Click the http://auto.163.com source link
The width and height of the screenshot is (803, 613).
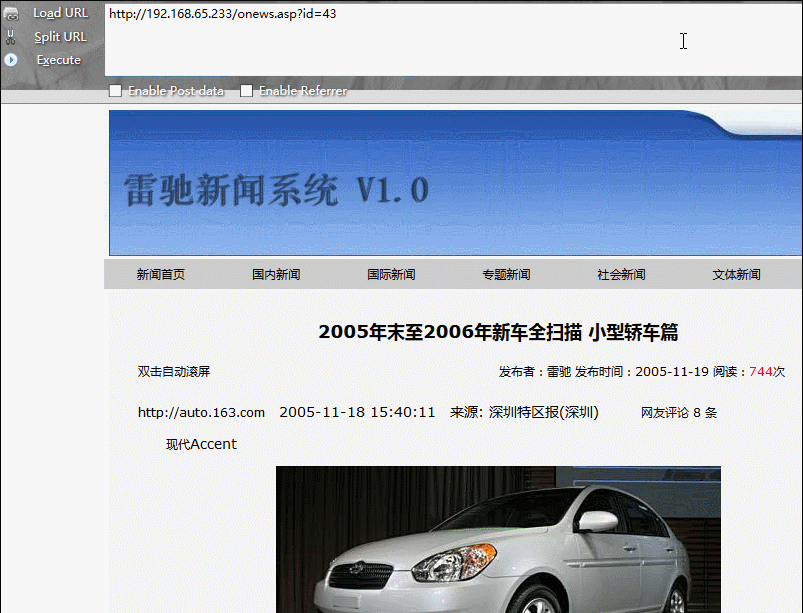click(201, 413)
